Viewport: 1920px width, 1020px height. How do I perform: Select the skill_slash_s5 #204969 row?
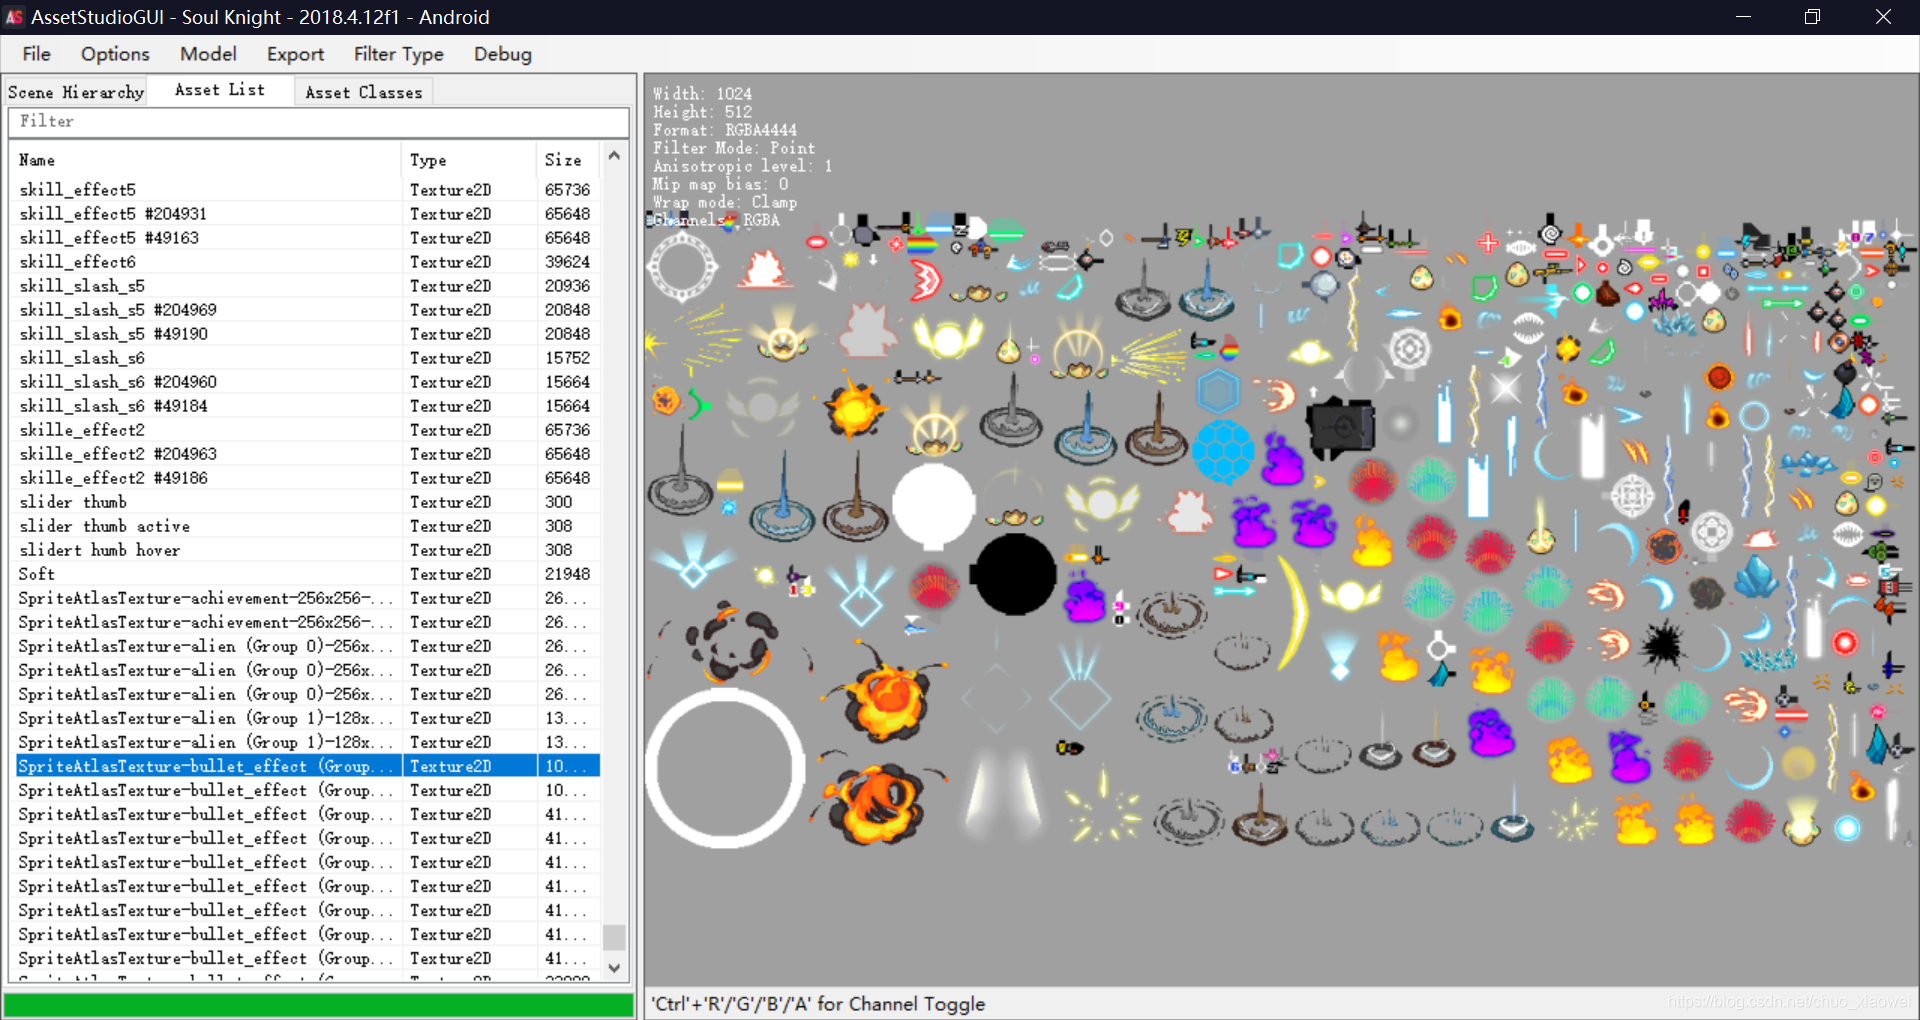(x=308, y=310)
